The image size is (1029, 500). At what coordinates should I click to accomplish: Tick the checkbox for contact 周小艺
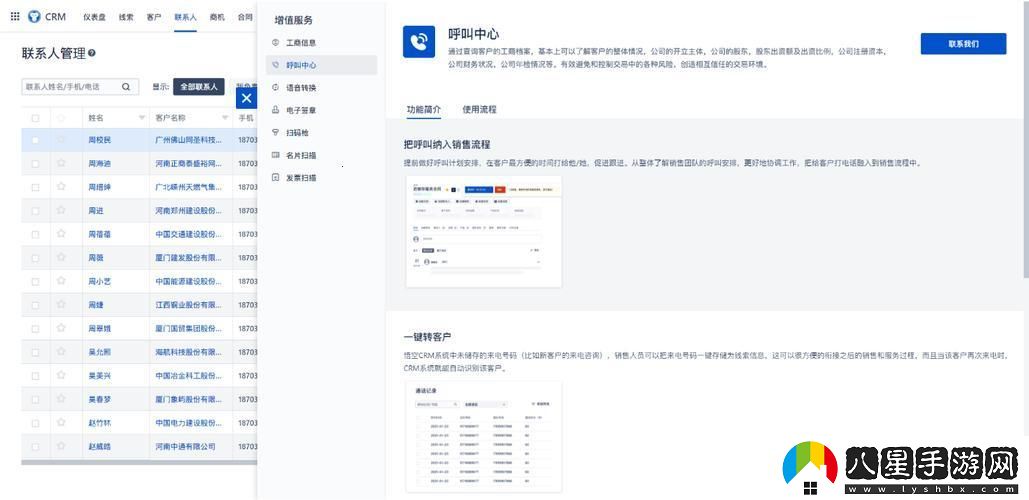(35, 281)
